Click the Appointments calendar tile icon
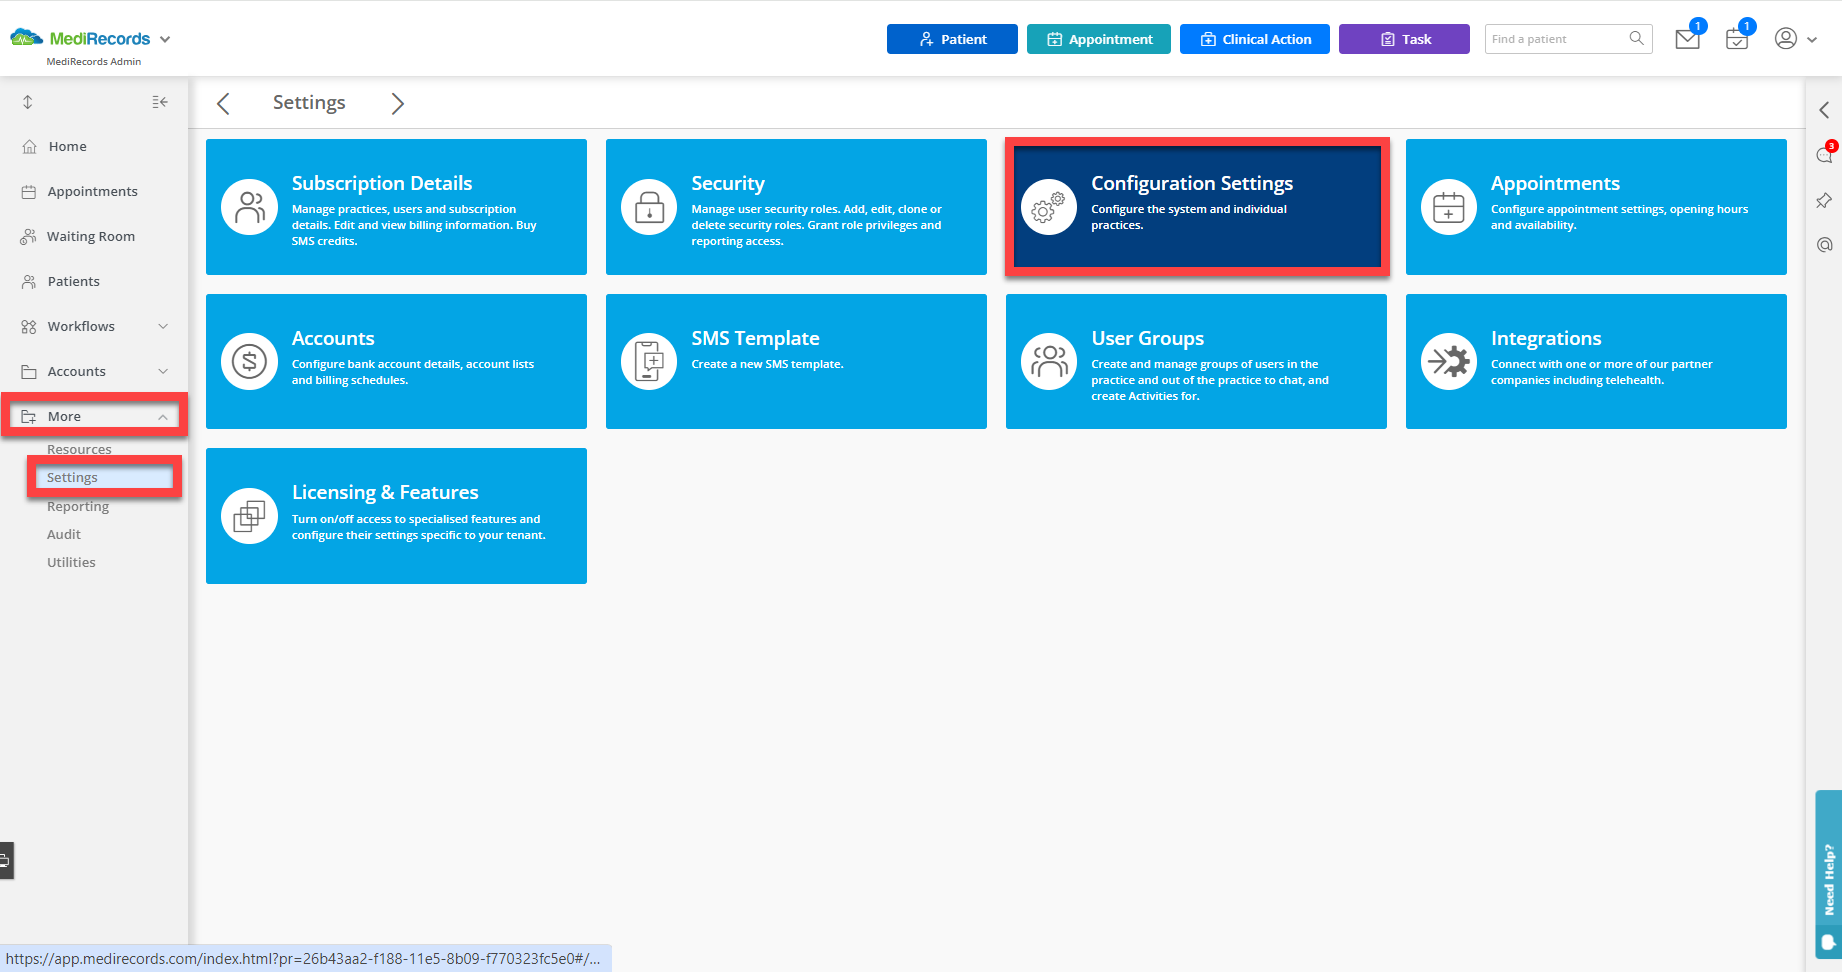This screenshot has width=1842, height=972. coord(1449,207)
